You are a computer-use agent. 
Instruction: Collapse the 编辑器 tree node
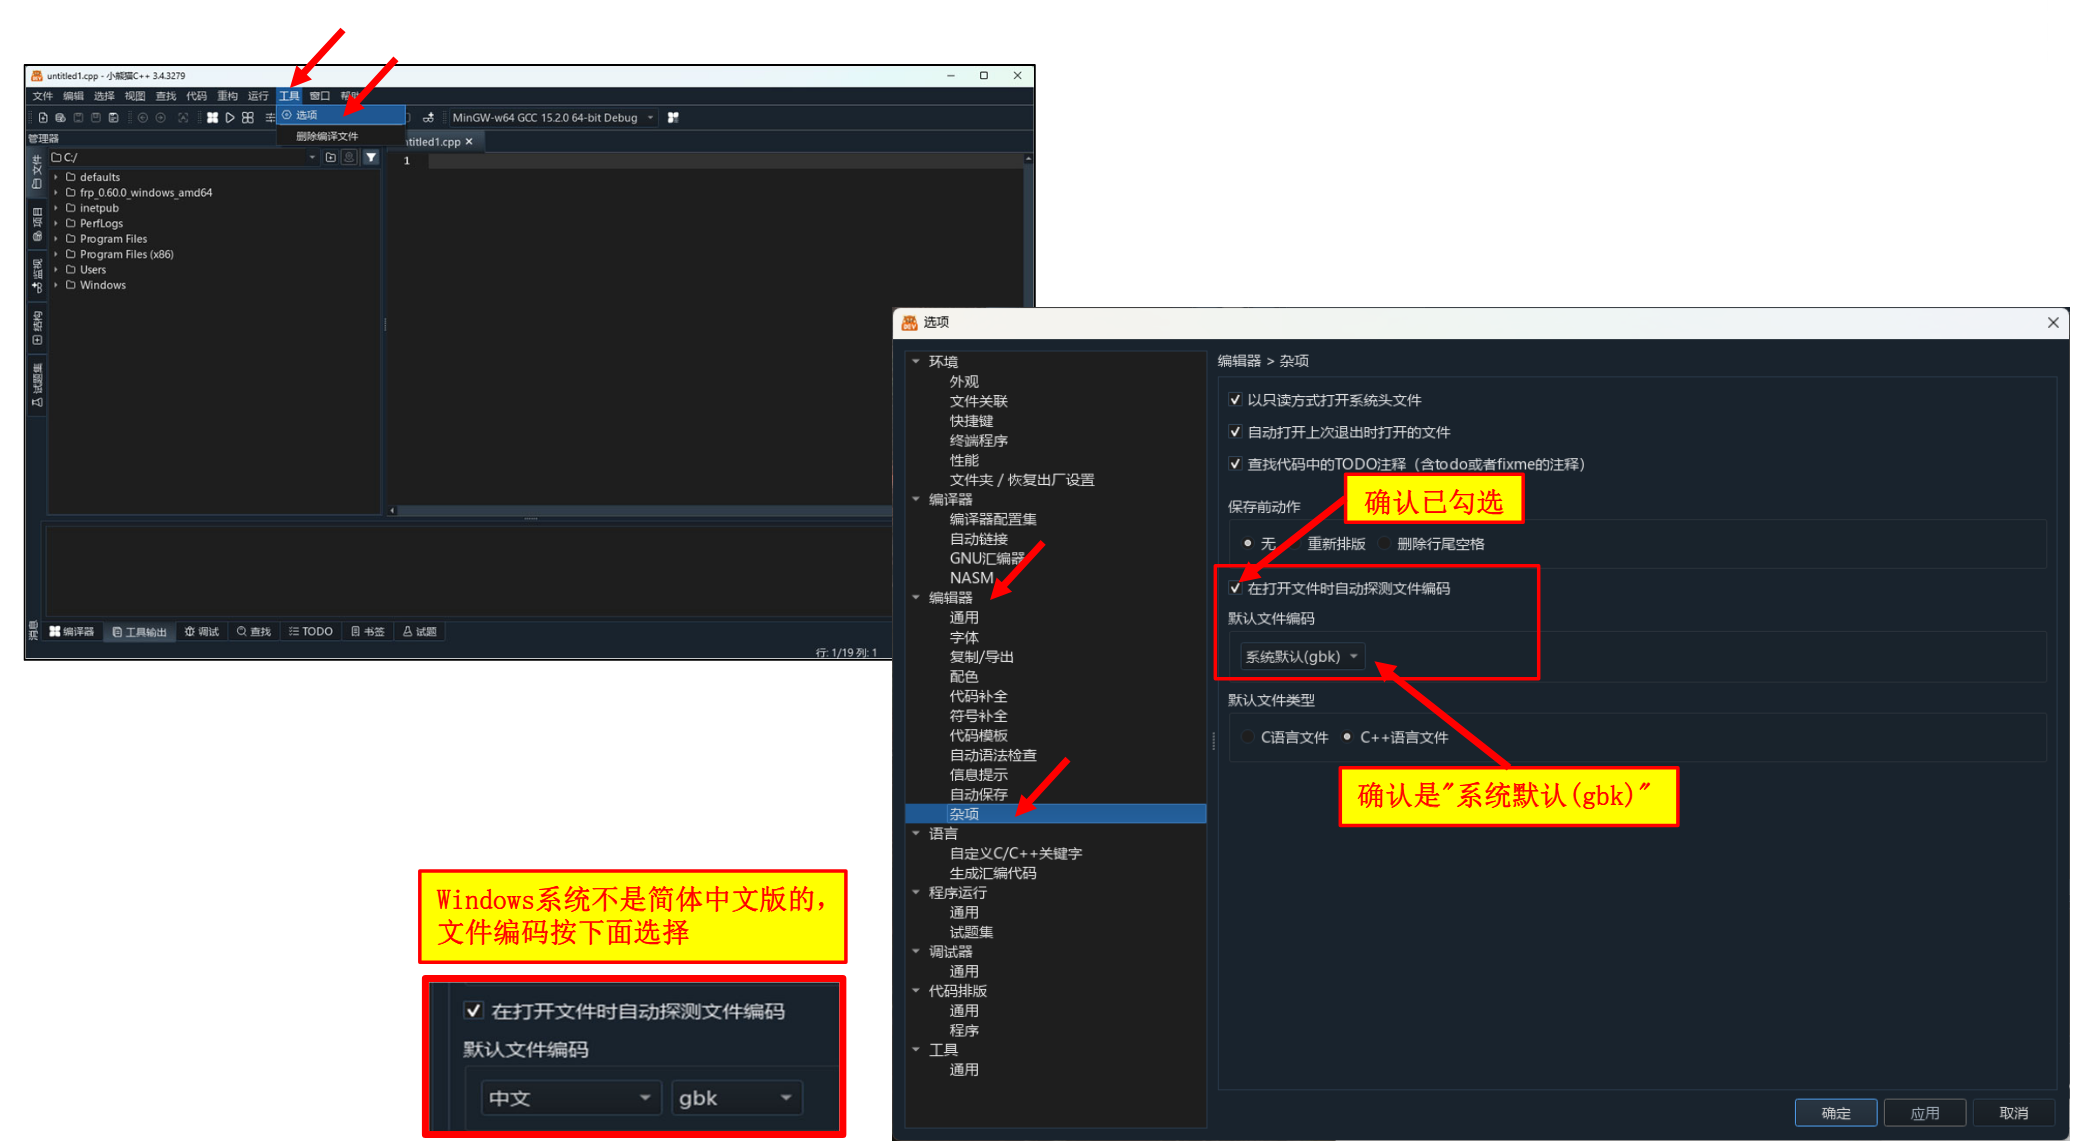click(916, 598)
